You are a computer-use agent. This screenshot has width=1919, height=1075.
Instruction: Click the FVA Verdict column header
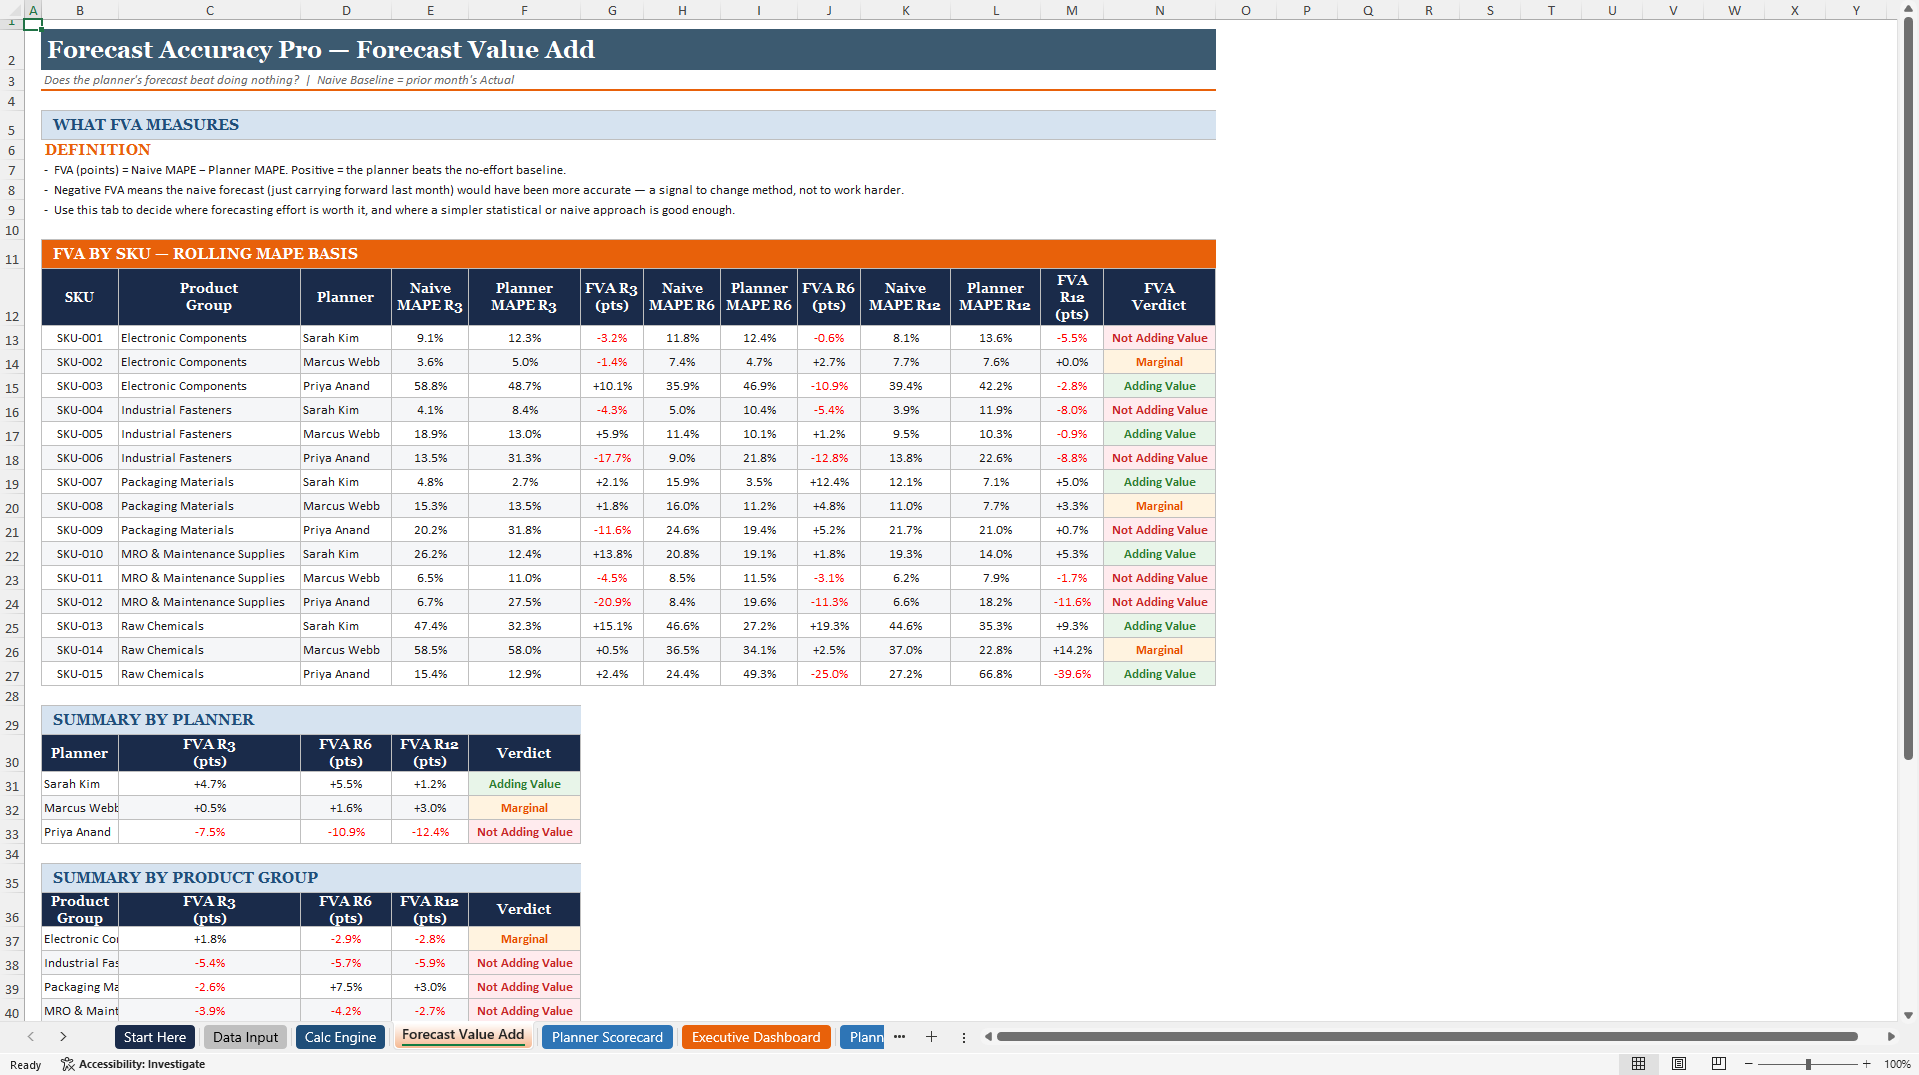(x=1159, y=297)
